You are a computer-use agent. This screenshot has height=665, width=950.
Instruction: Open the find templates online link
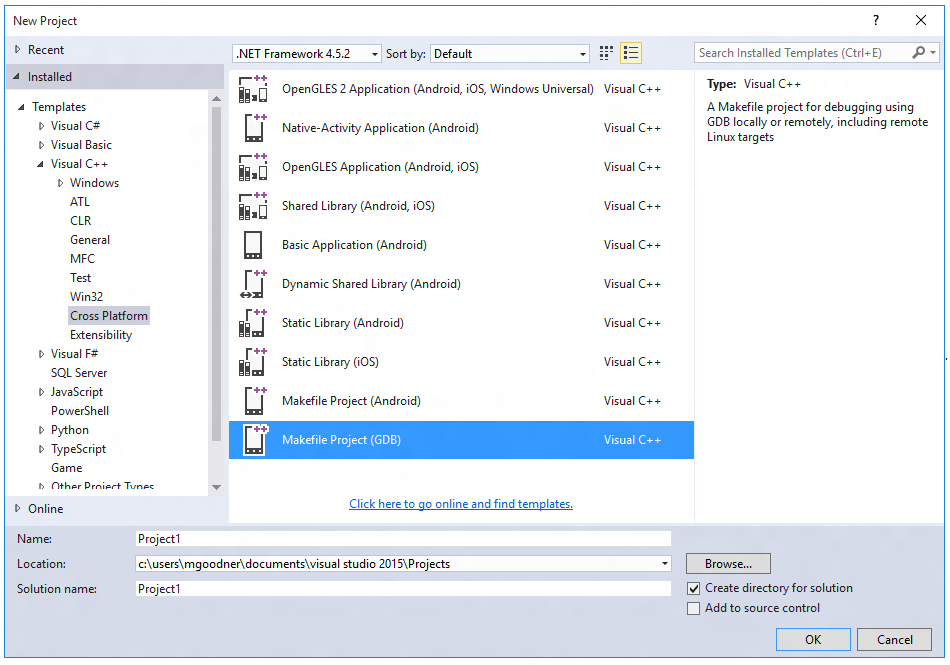[x=461, y=504]
